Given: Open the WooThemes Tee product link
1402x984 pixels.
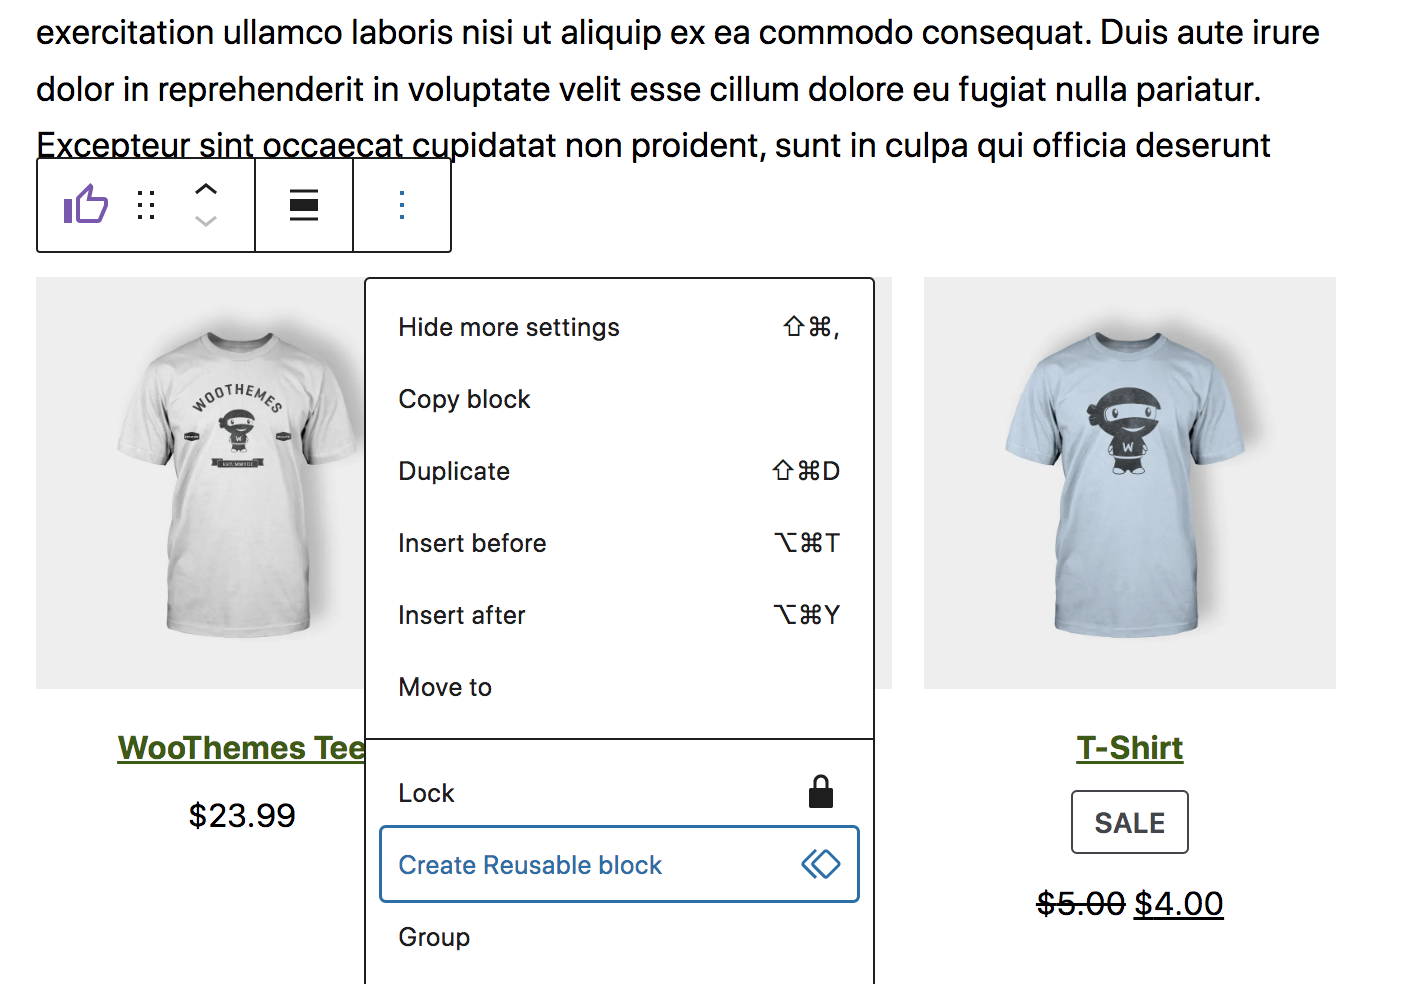Looking at the screenshot, I should pyautogui.click(x=241, y=748).
